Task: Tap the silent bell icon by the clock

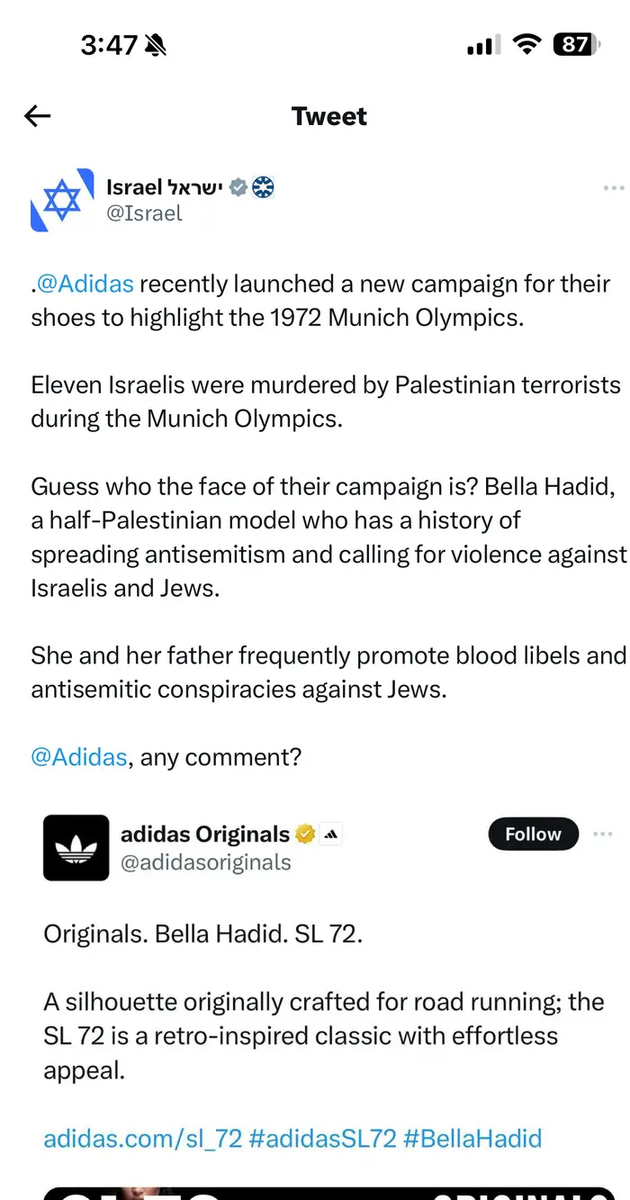Action: coord(155,45)
